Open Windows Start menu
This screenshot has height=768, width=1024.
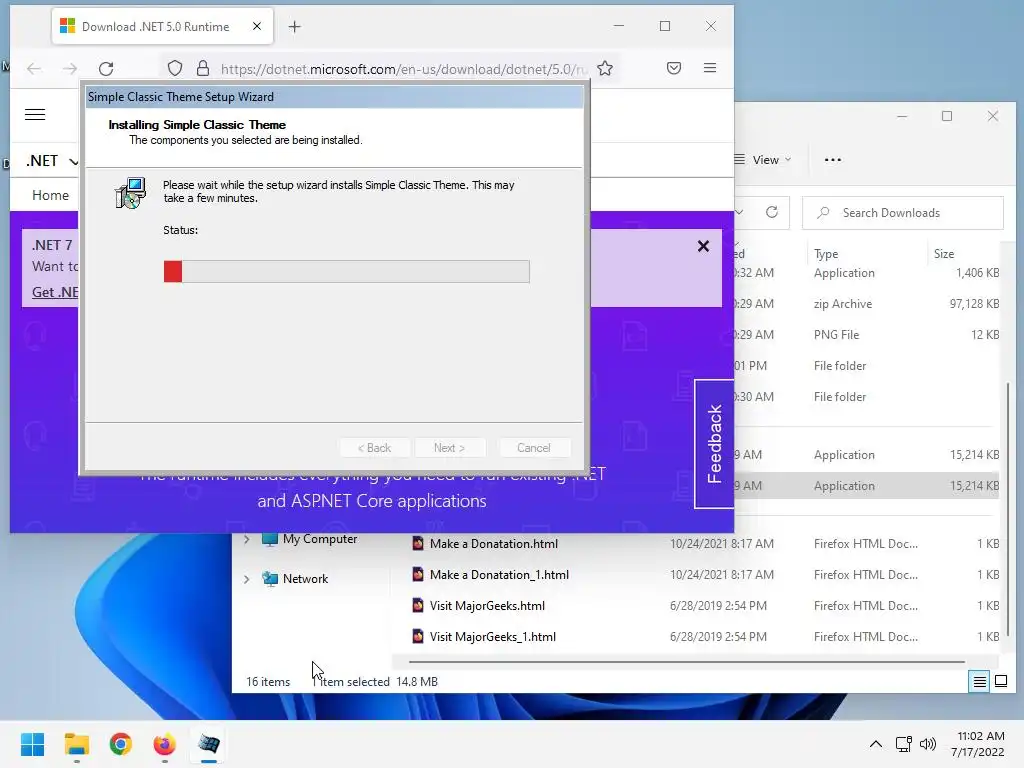(x=32, y=744)
